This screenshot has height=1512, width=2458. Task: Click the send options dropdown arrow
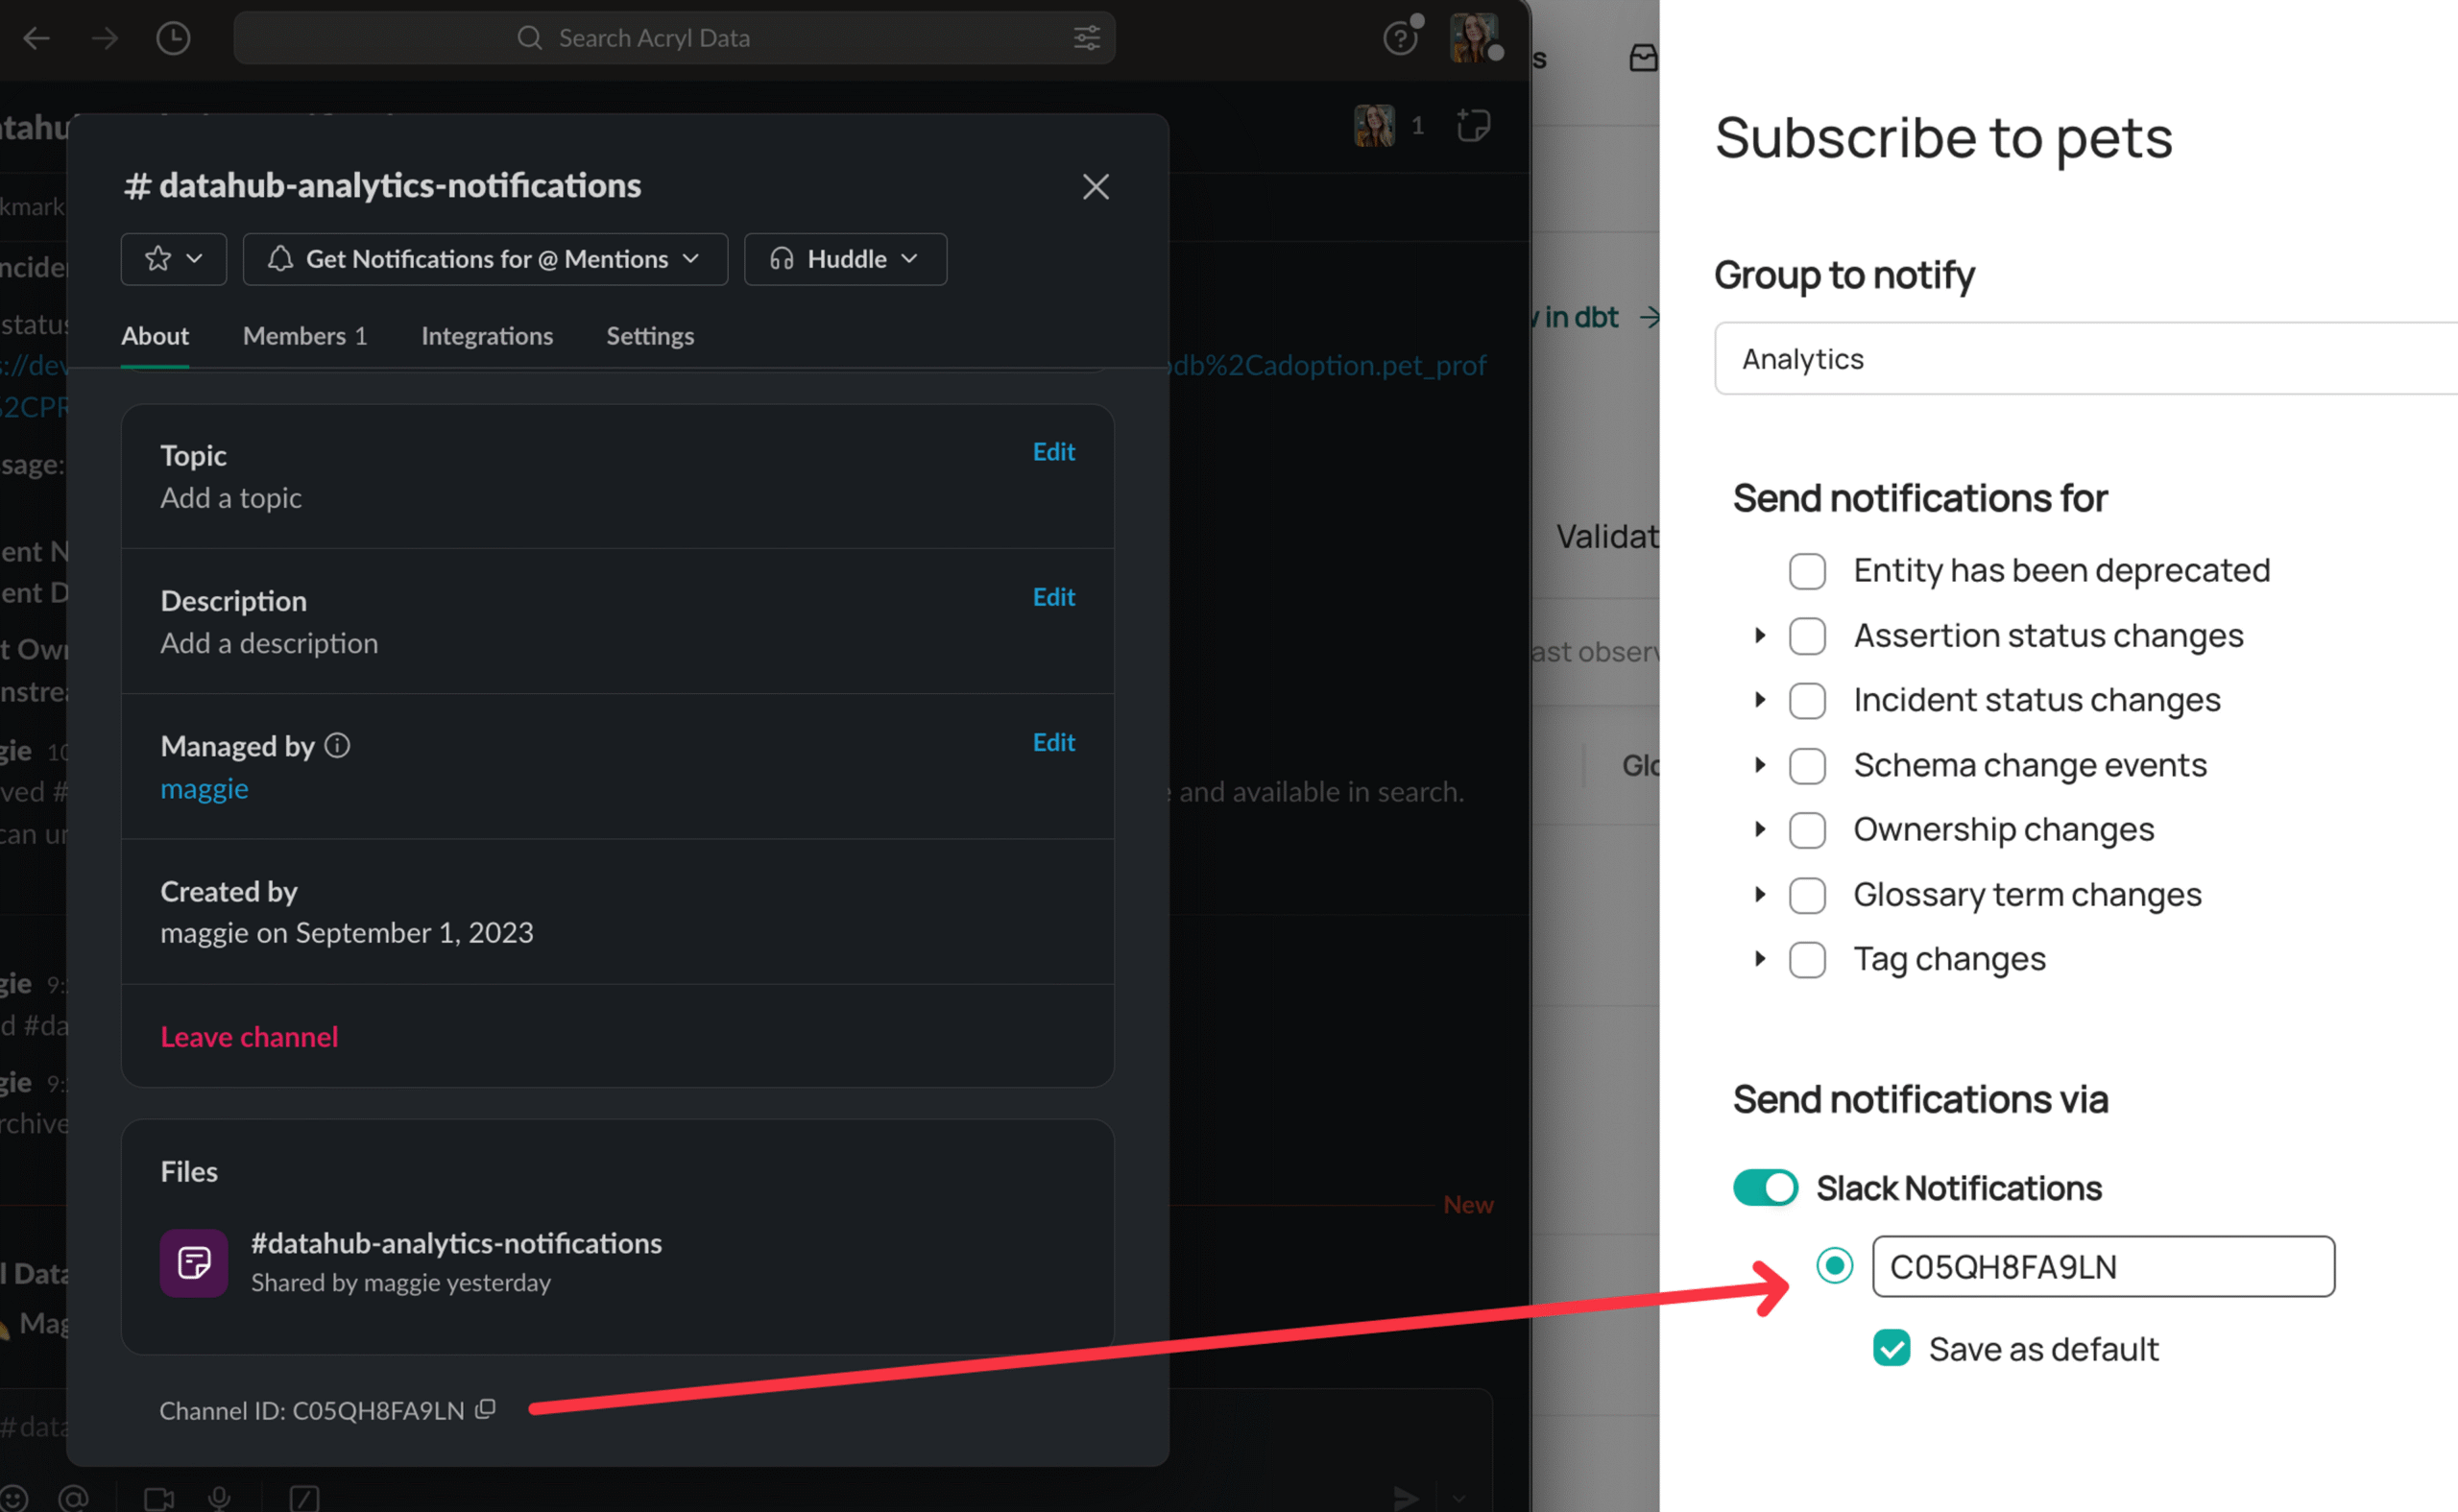point(1459,1498)
